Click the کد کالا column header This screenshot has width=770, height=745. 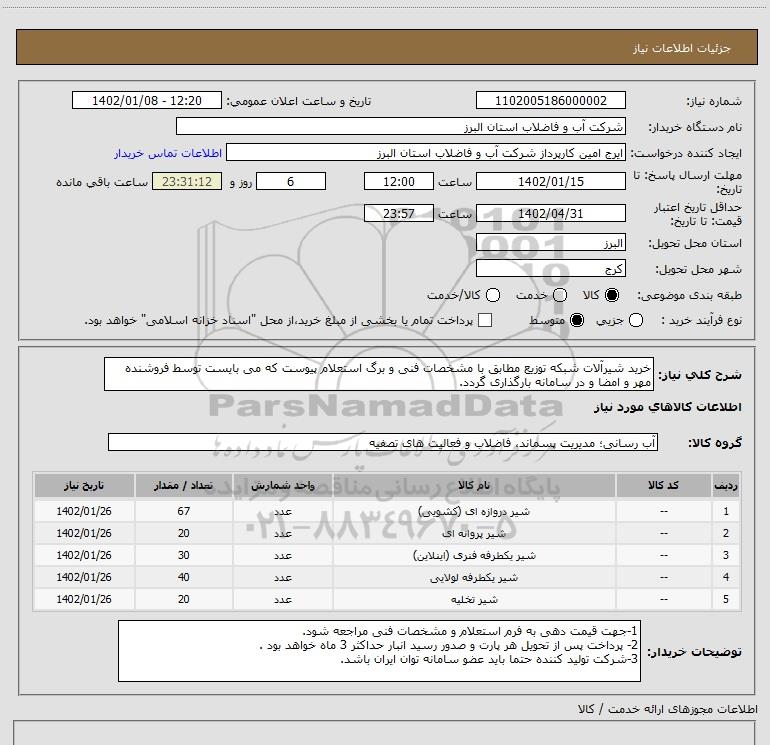pyautogui.click(x=663, y=486)
